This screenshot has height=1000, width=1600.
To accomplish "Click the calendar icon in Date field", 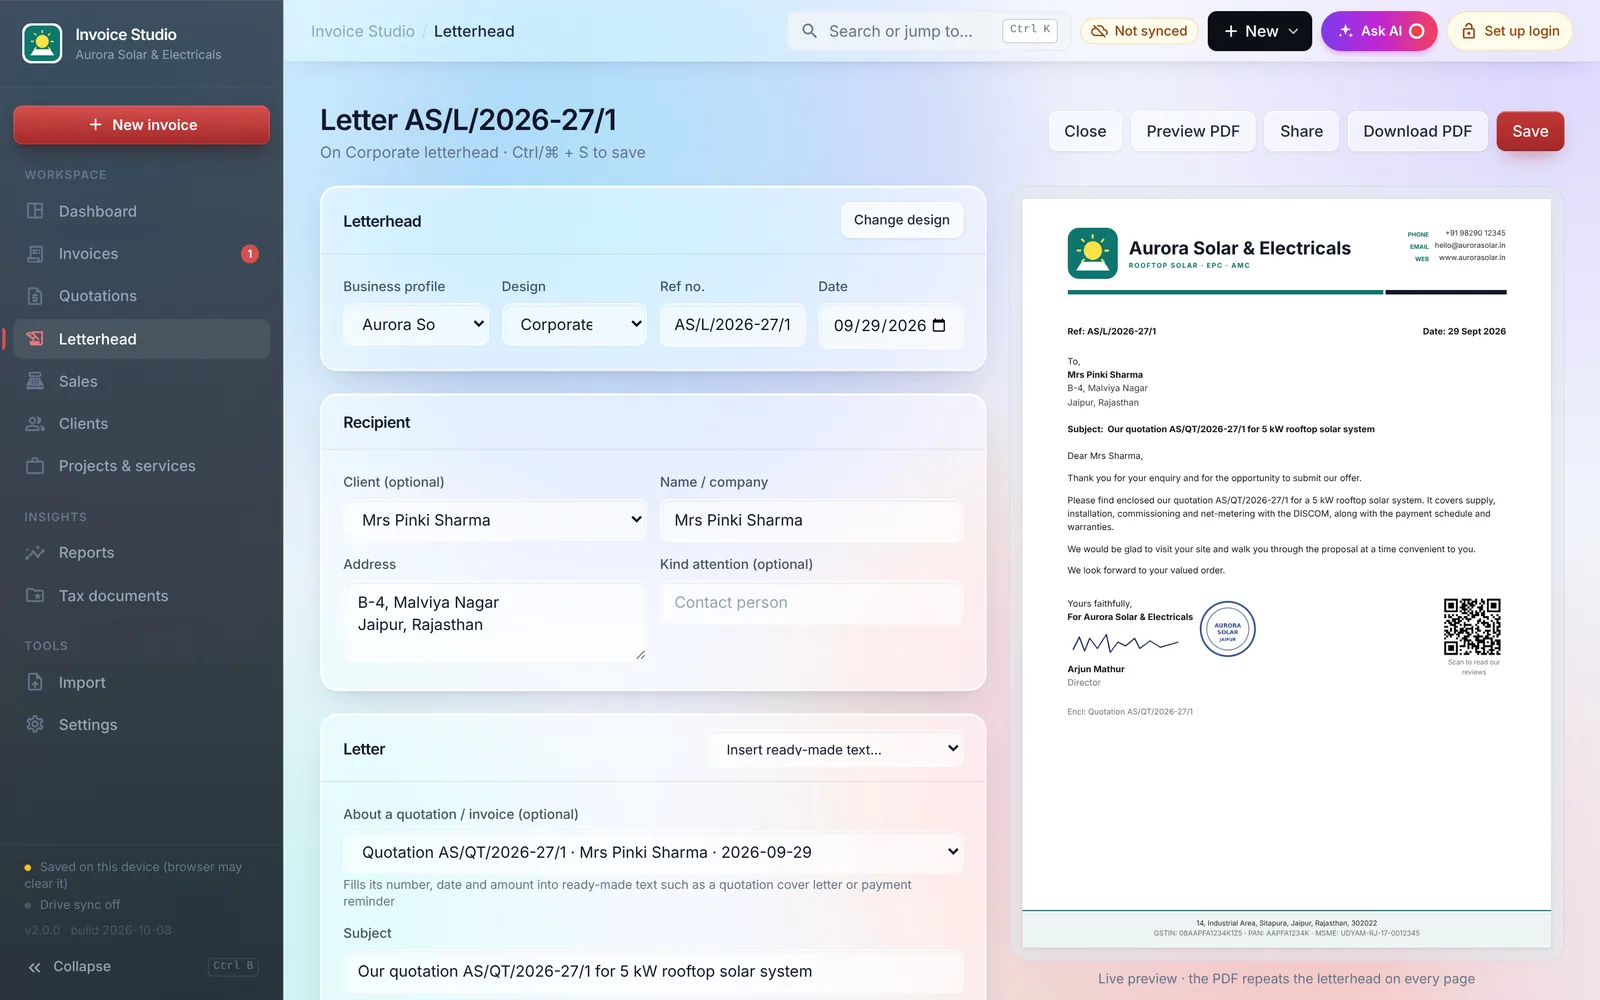I will pyautogui.click(x=939, y=325).
